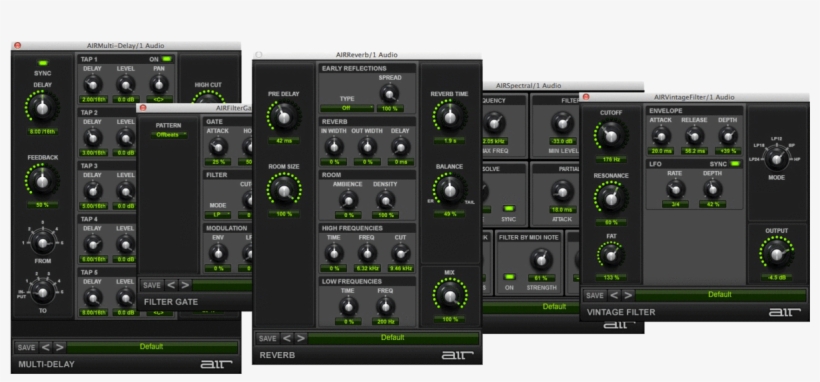Go to previous preset in Vintage Filter window
This screenshot has width=820, height=382.
click(614, 295)
